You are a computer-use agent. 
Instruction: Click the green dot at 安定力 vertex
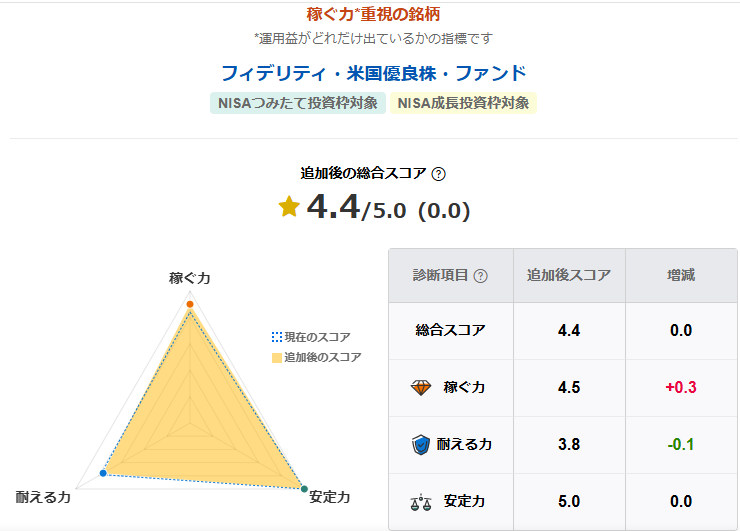(304, 489)
